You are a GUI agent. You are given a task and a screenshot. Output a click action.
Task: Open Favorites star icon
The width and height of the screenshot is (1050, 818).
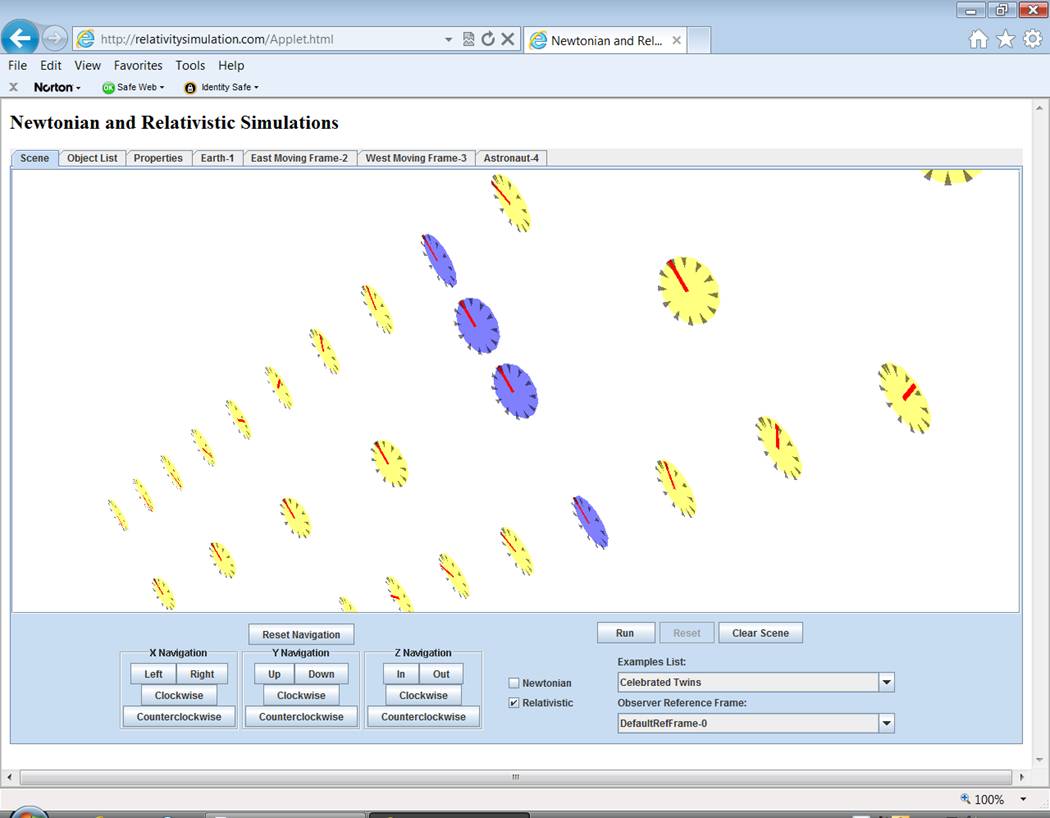tap(1005, 39)
